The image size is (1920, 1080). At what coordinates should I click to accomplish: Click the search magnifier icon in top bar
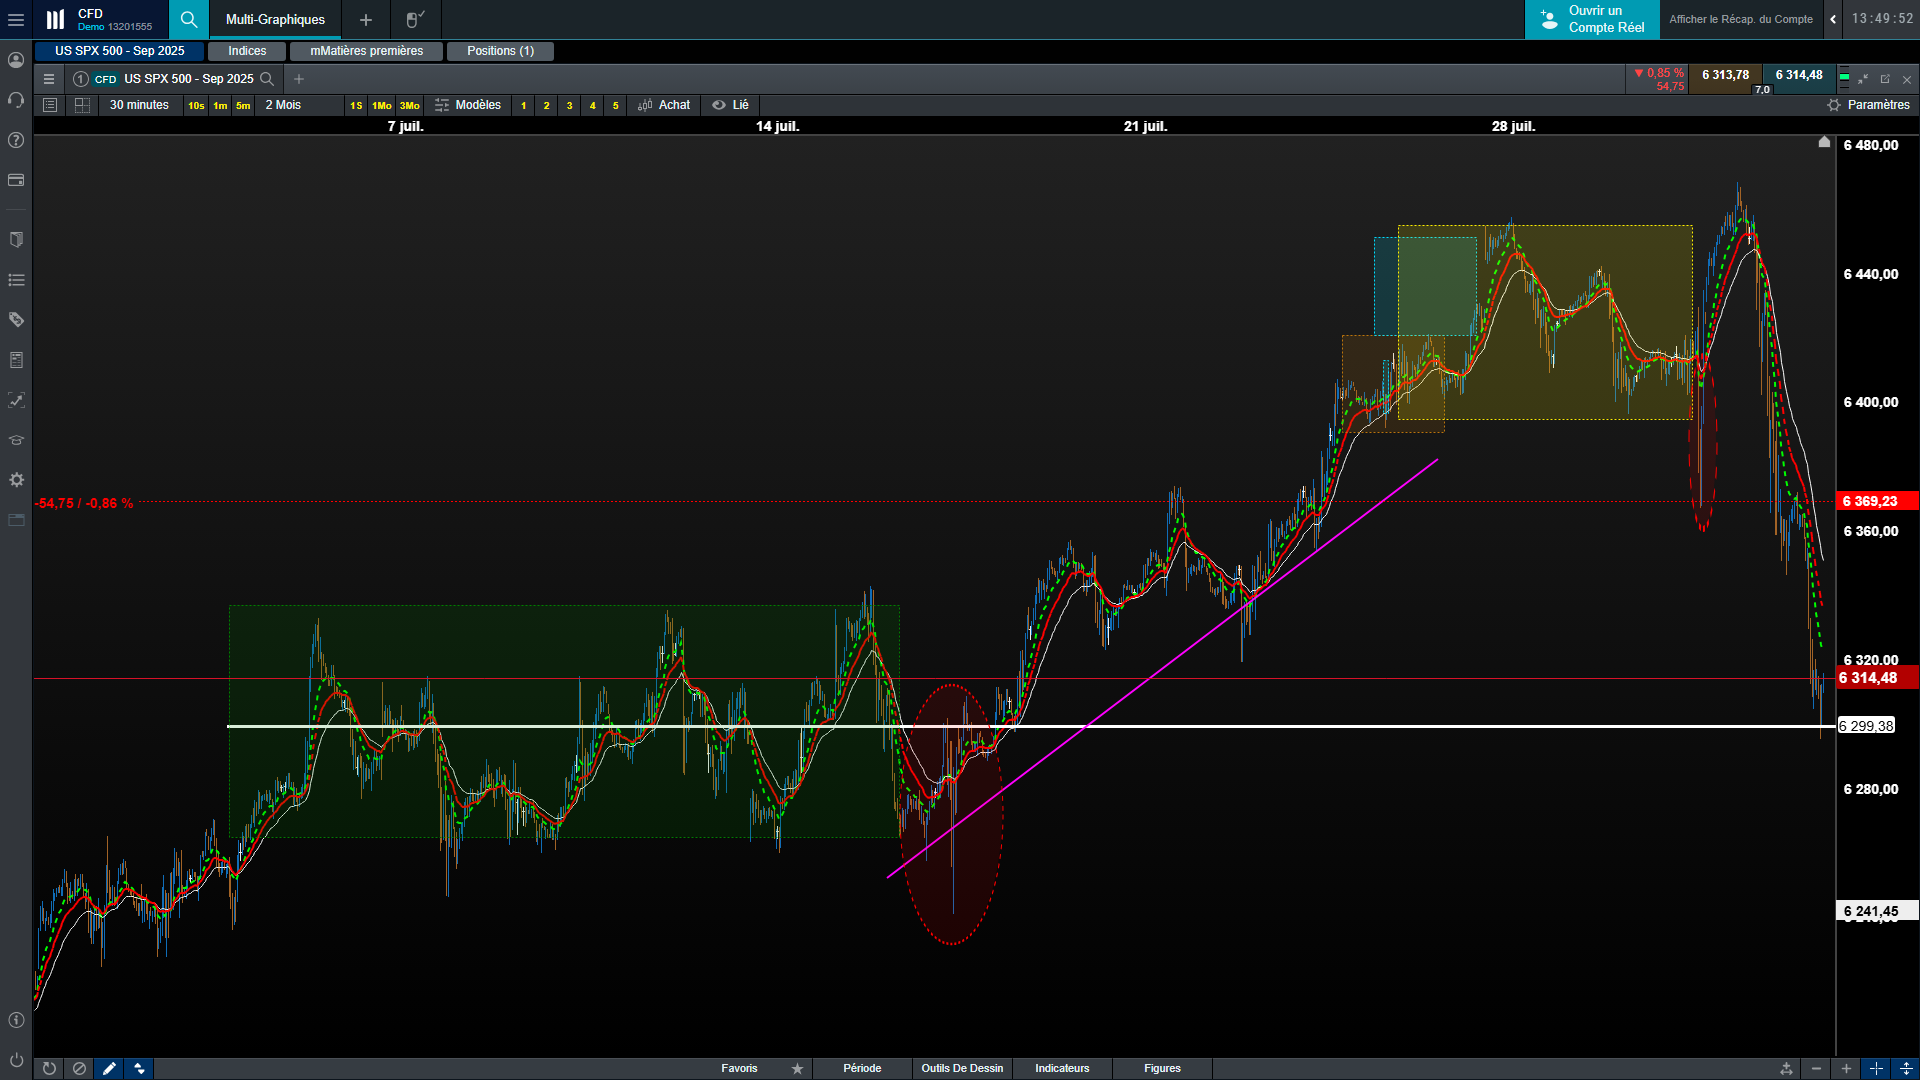(189, 19)
